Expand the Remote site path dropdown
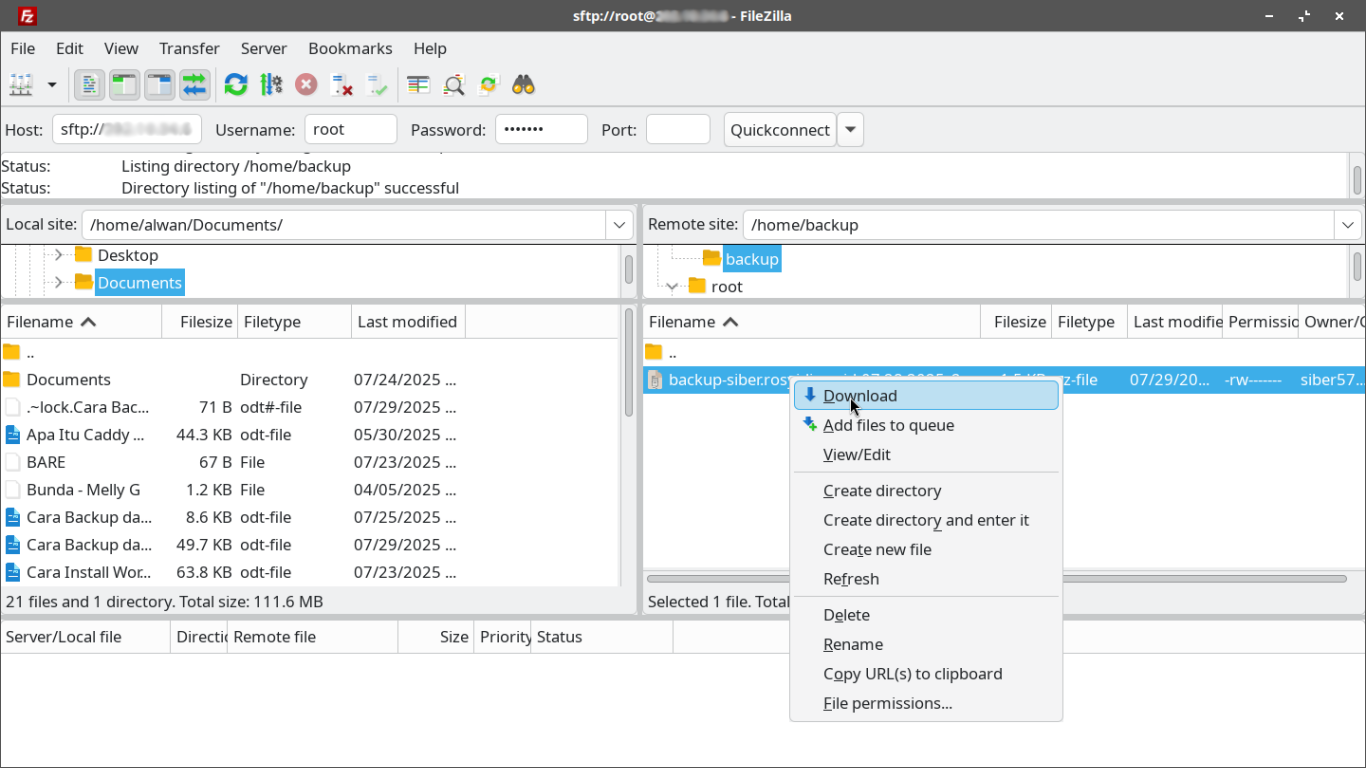Screen dimensions: 1366x768 (1349, 225)
